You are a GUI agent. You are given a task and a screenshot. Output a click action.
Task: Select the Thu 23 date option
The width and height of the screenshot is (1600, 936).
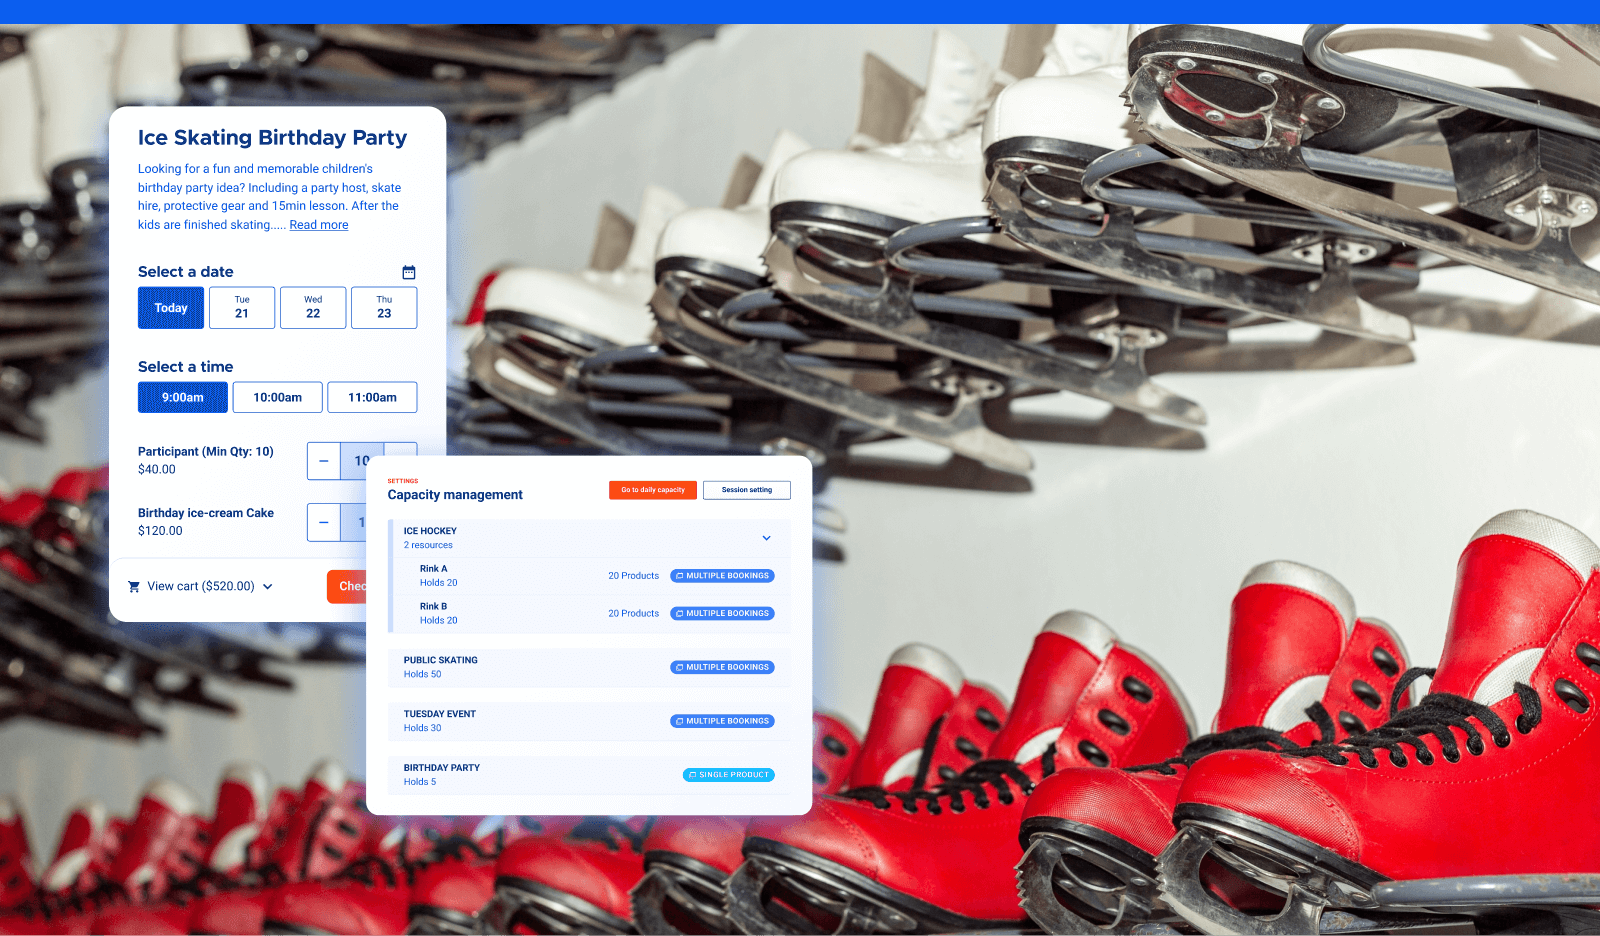click(x=384, y=307)
